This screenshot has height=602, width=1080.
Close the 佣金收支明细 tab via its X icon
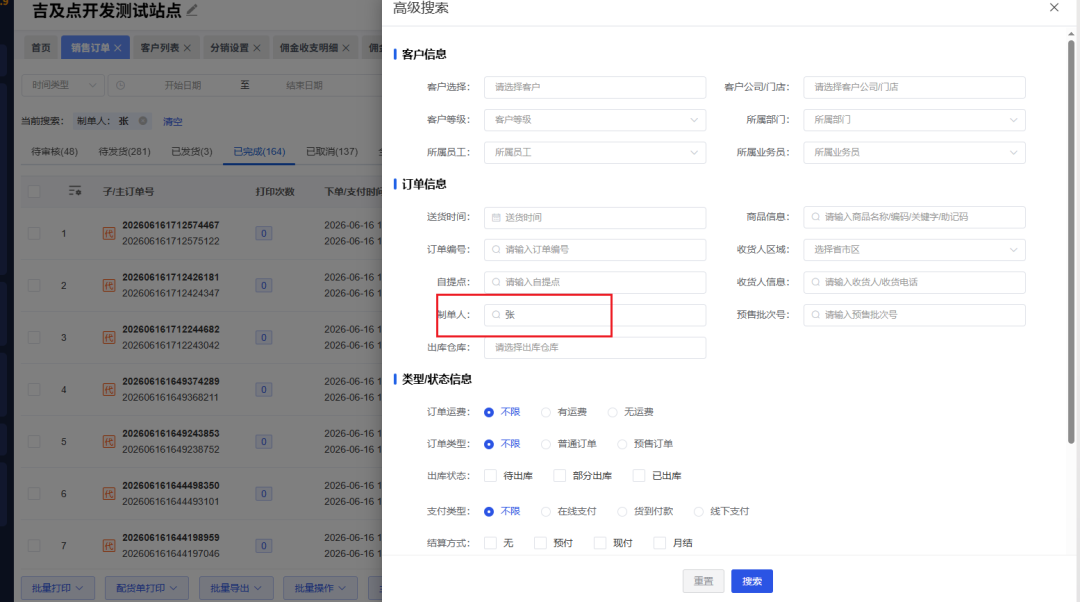click(346, 48)
